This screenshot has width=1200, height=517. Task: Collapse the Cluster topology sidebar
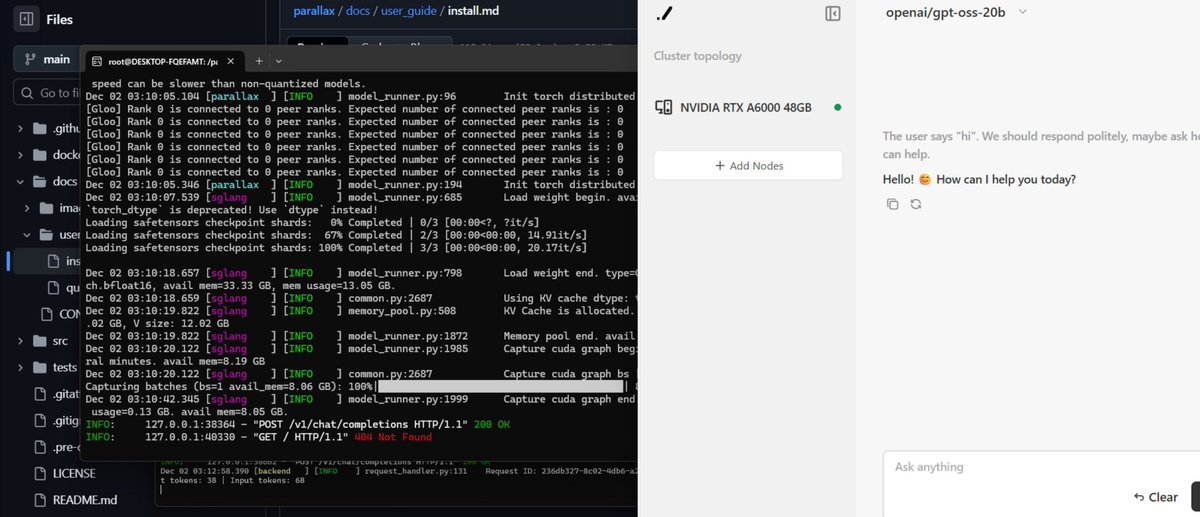coord(832,14)
